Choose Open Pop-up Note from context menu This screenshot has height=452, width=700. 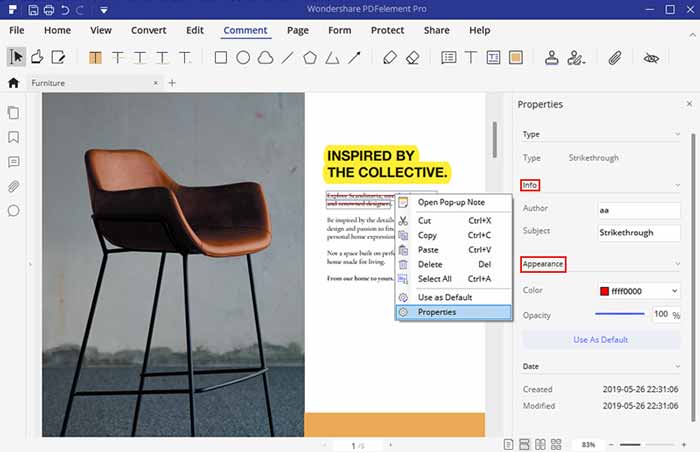pos(453,202)
